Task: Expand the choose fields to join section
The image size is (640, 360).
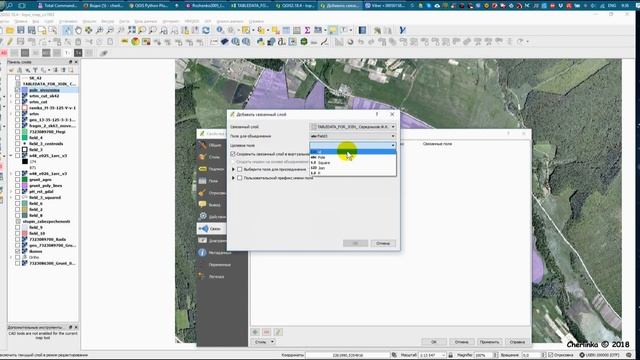Action: (233, 169)
